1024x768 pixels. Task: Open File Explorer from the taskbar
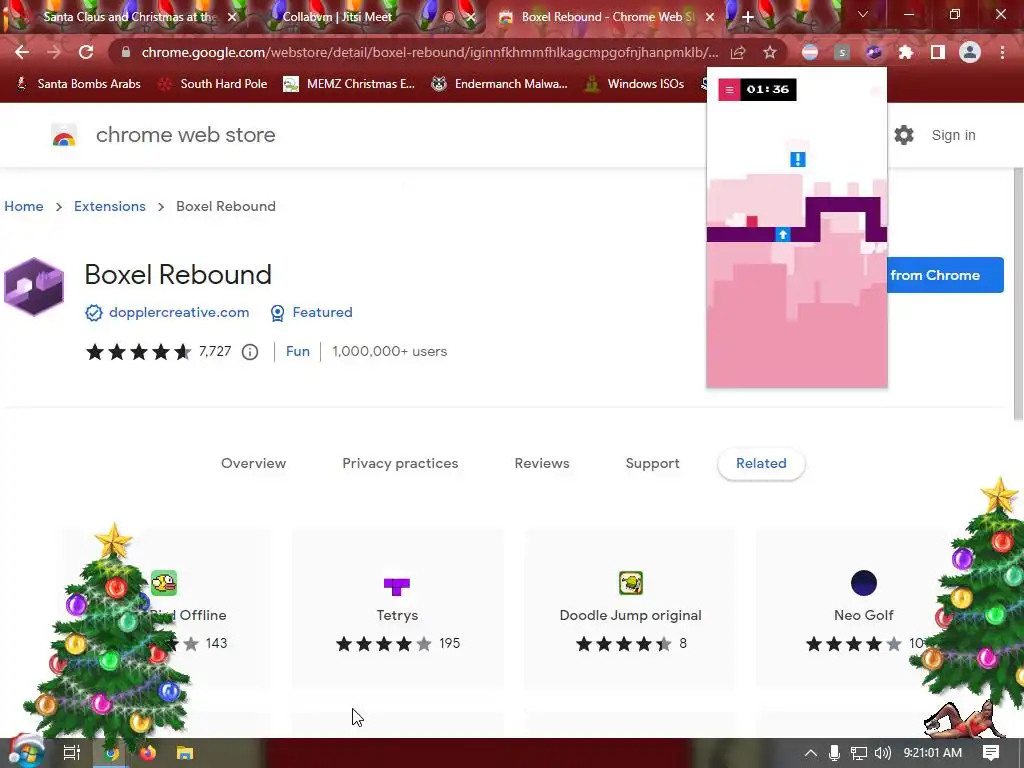pos(185,753)
